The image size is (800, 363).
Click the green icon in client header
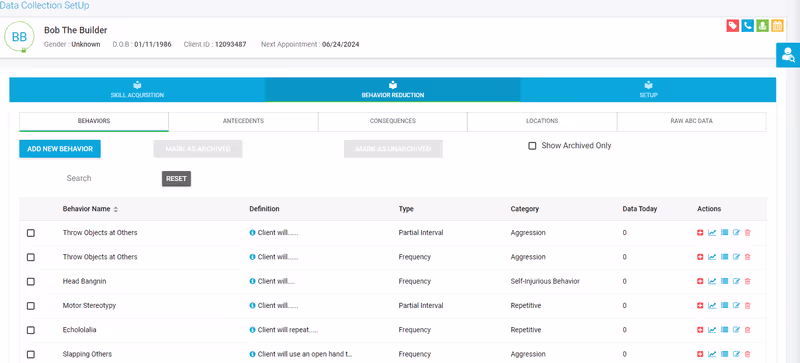(762, 26)
